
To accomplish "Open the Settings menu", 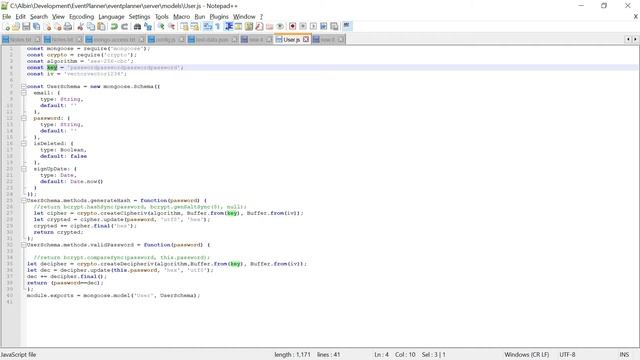I will 139,17.
